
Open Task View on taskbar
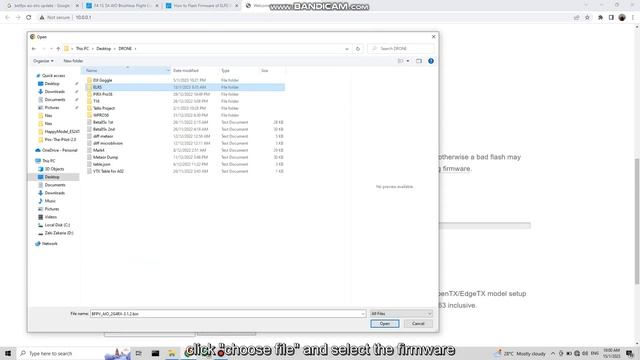[x=139, y=353]
